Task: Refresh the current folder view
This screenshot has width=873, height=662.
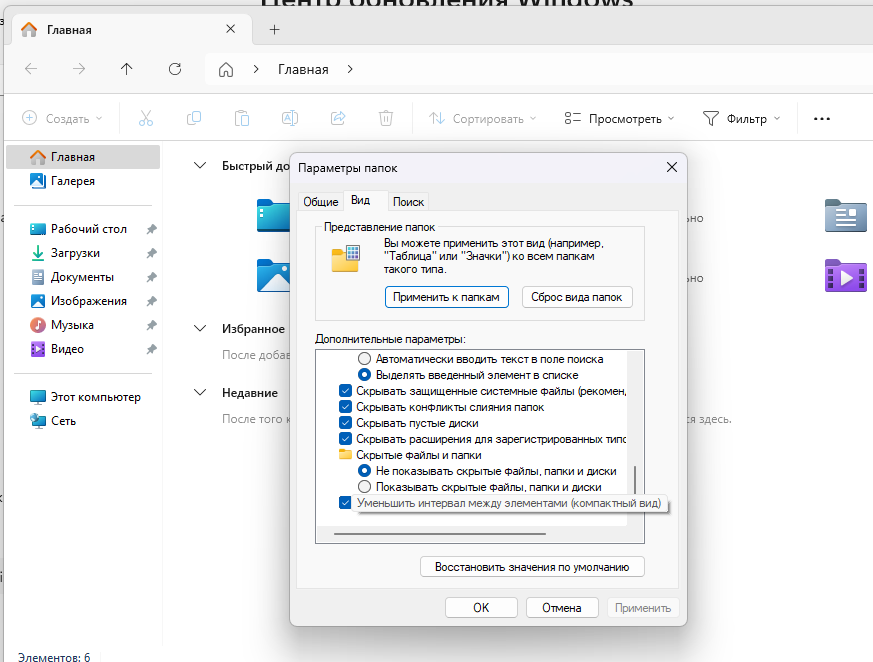Action: coord(175,69)
